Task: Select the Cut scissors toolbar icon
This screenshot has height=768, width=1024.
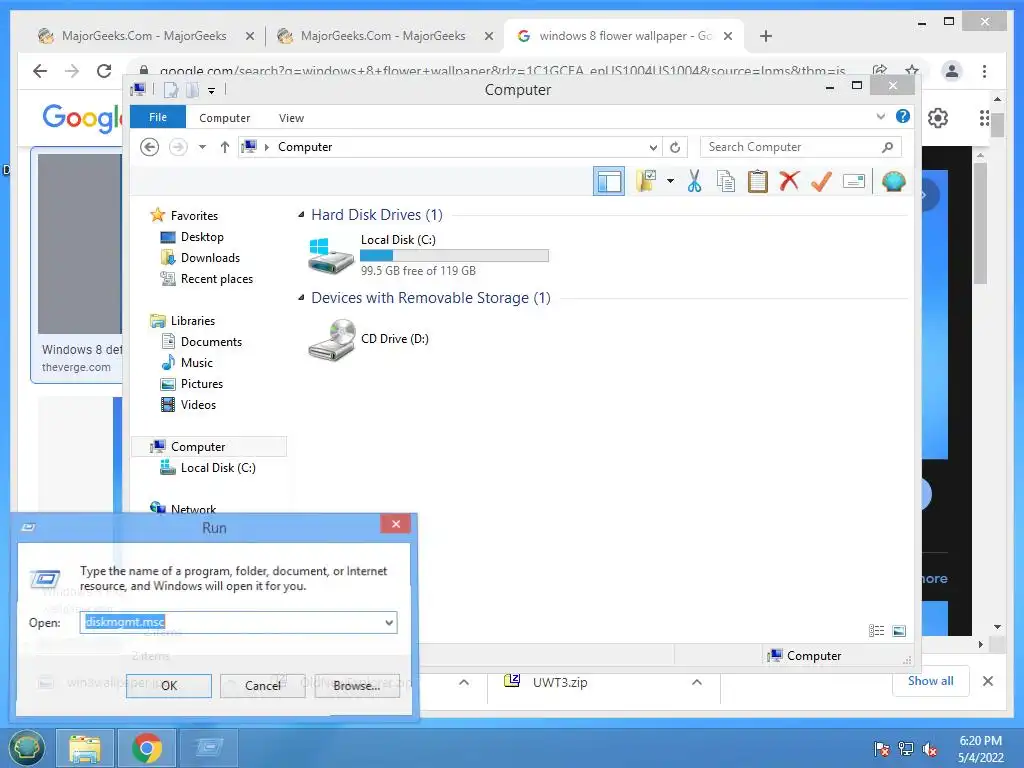Action: coord(694,181)
